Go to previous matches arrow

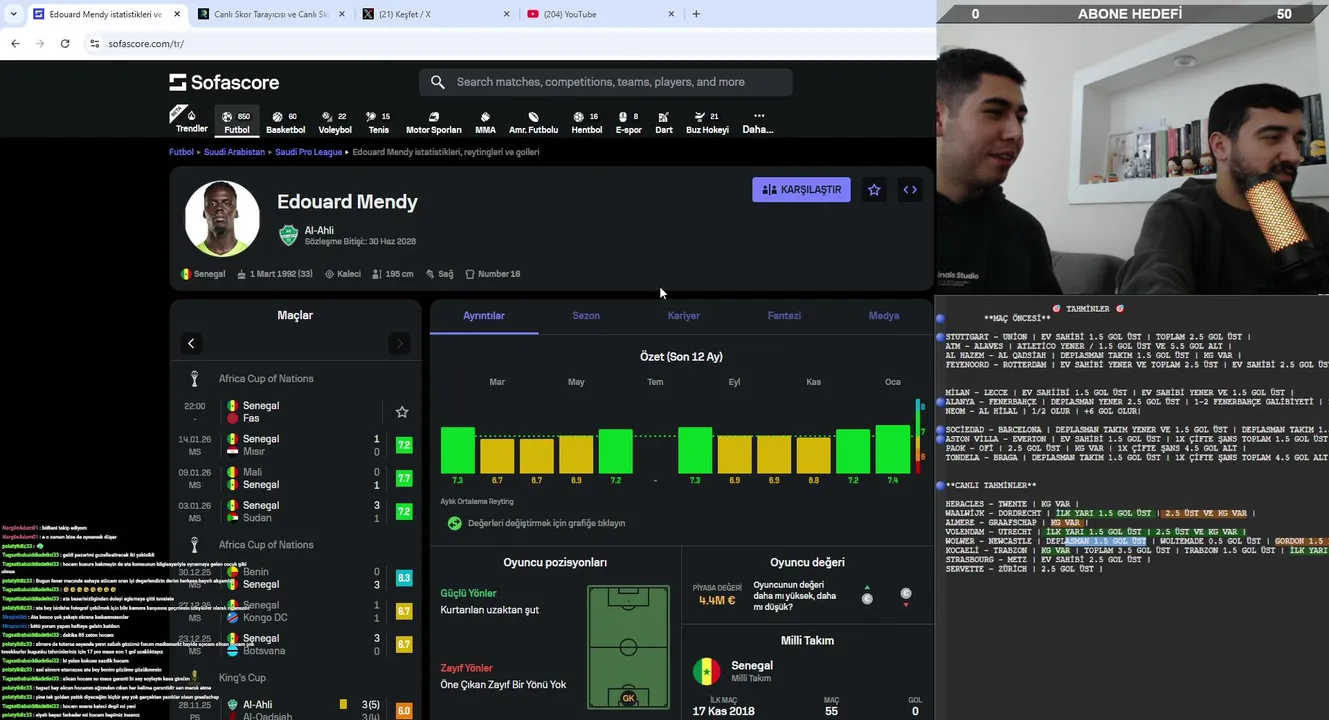coord(191,343)
